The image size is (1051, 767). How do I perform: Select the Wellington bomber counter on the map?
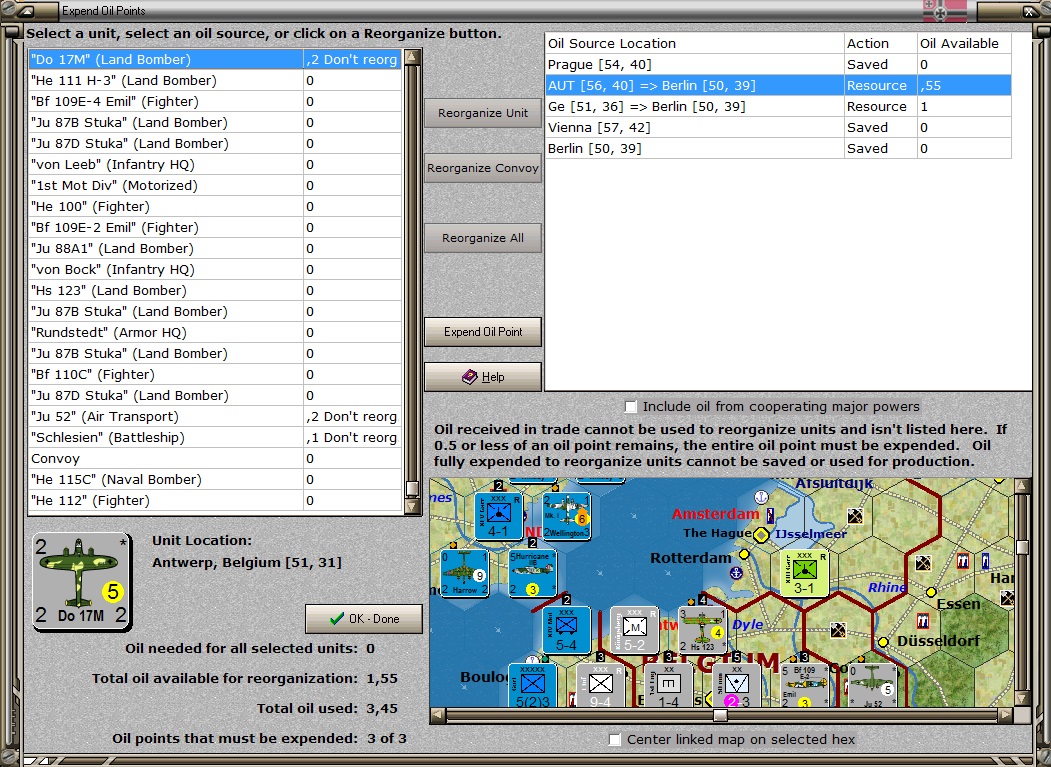click(x=566, y=516)
